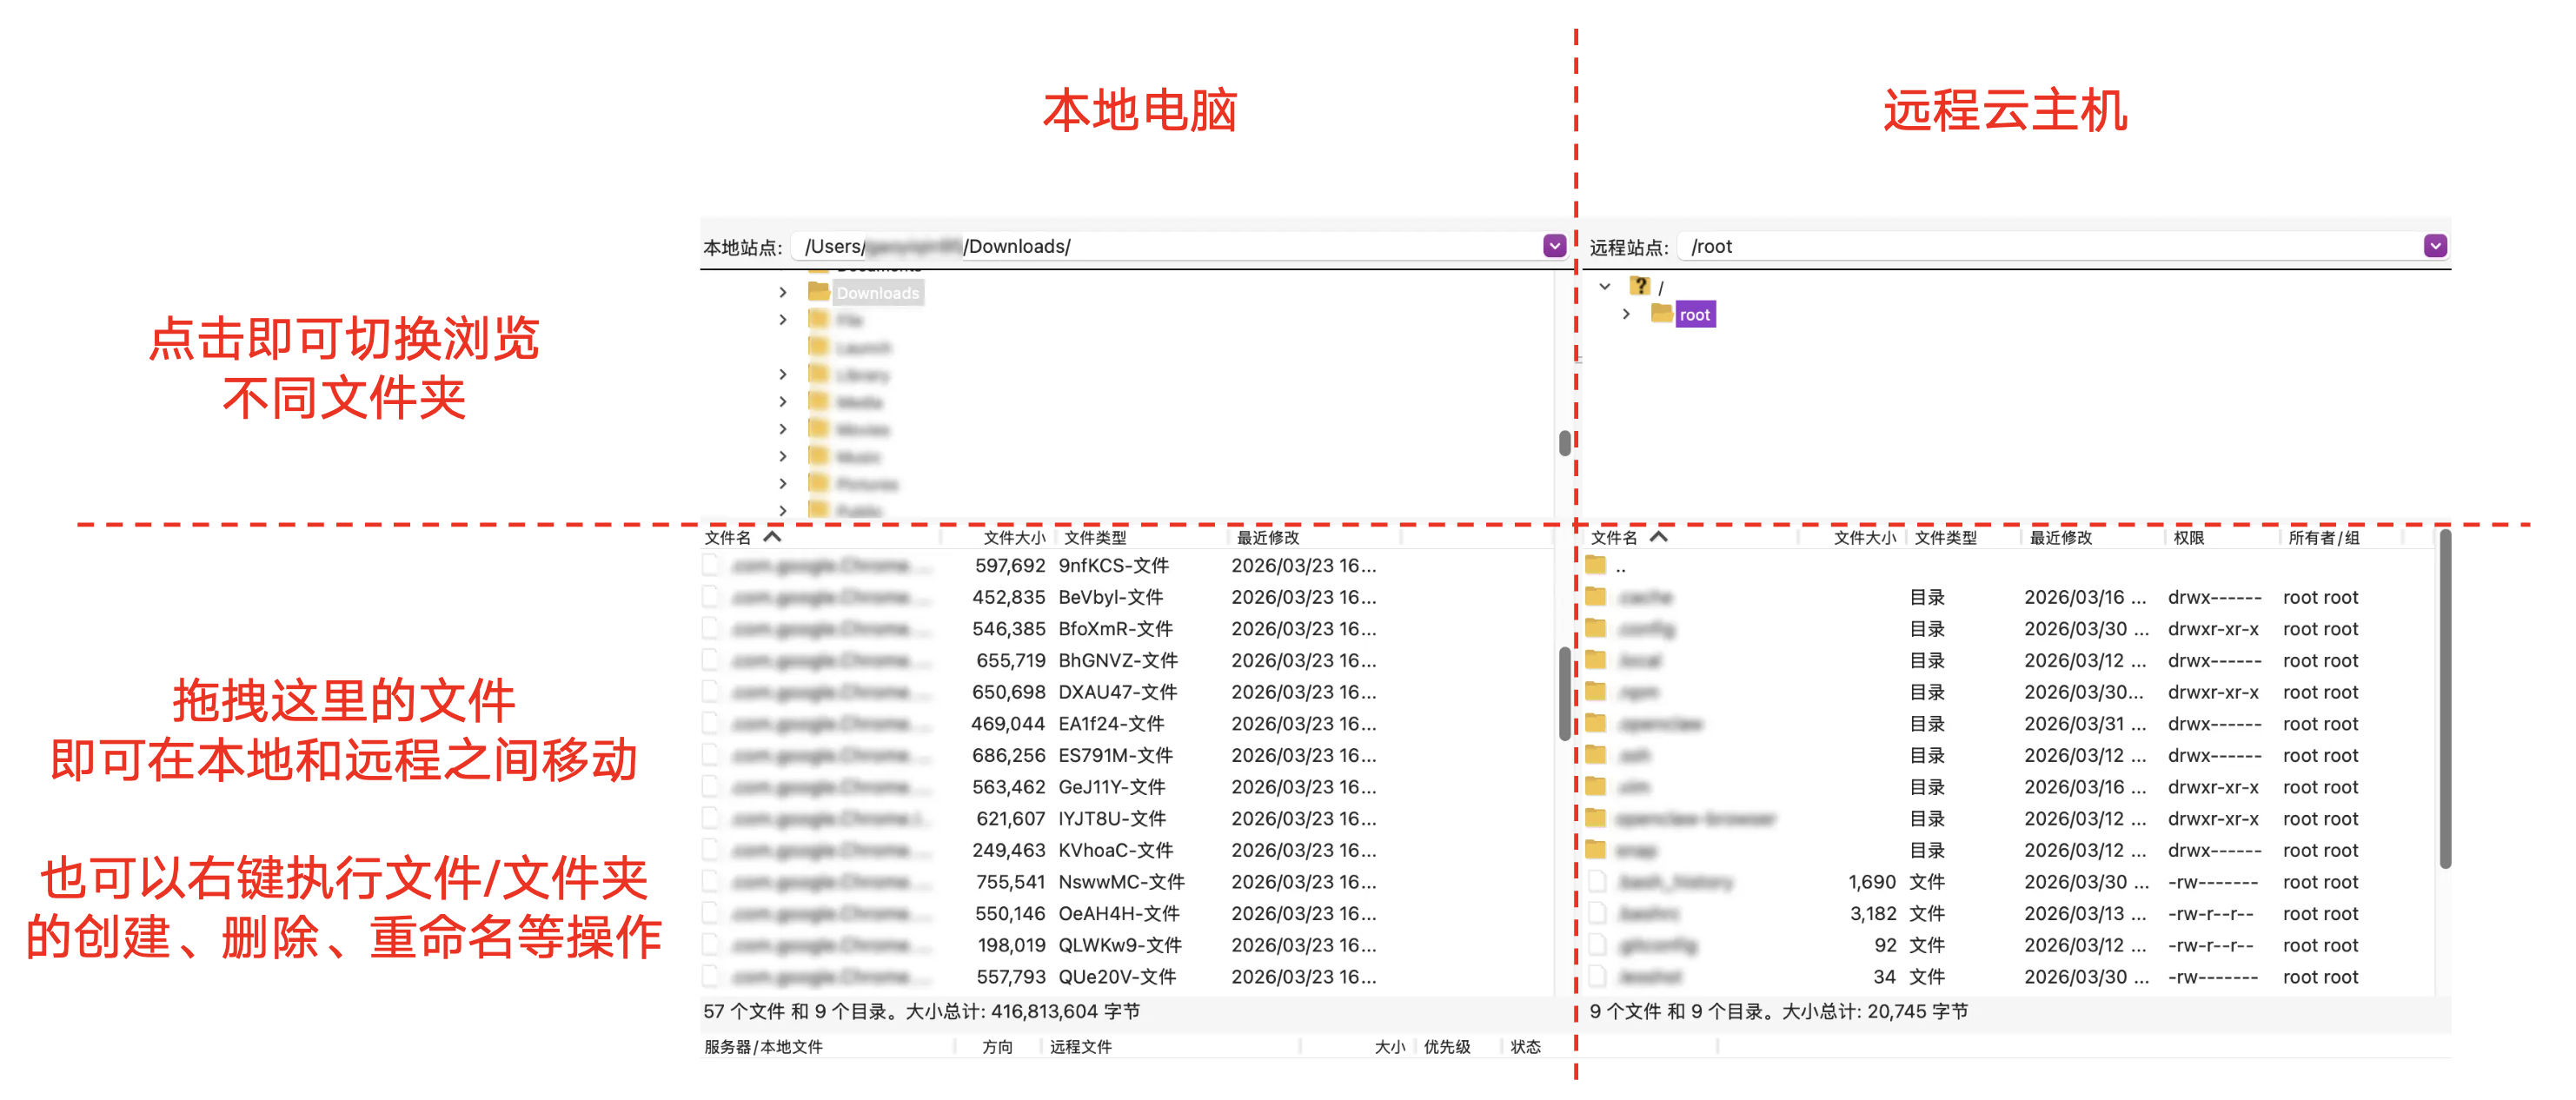Click the folder icon directly below Downloads in local tree
The width and height of the screenshot is (2576, 1100).
coord(820,320)
